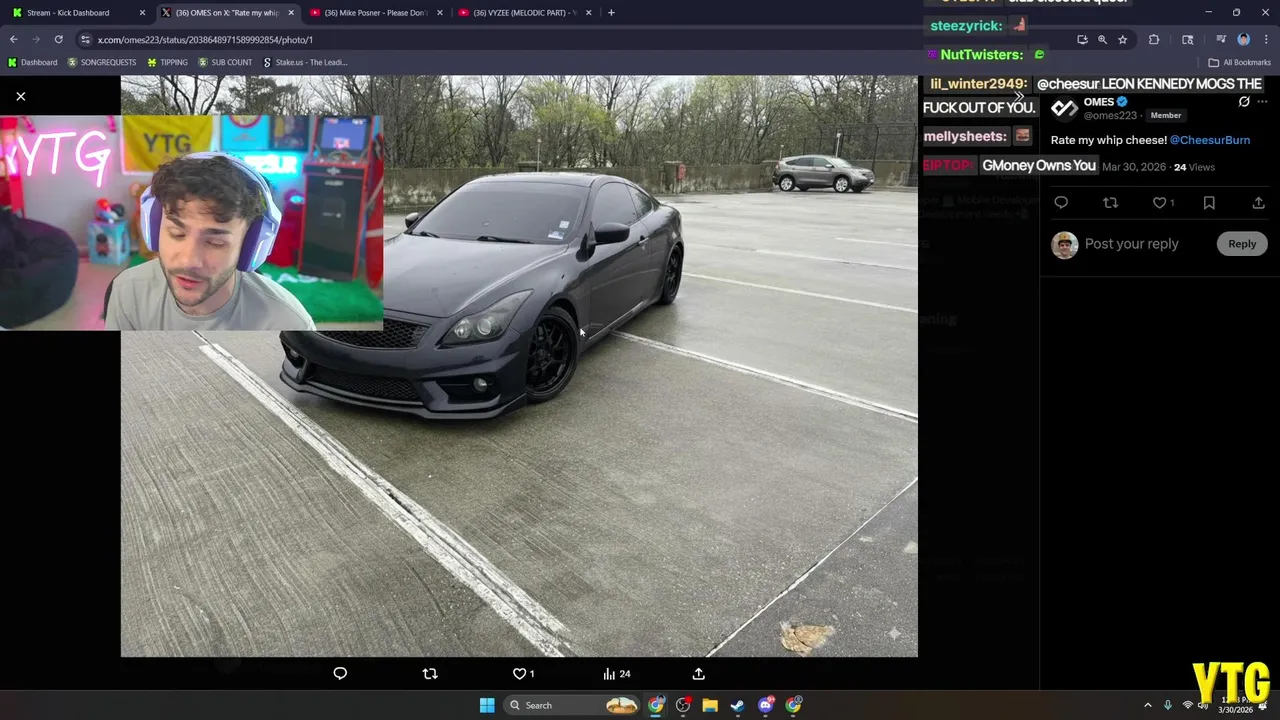Click the OMES display name
Image resolution: width=1280 pixels, height=720 pixels.
1099,102
